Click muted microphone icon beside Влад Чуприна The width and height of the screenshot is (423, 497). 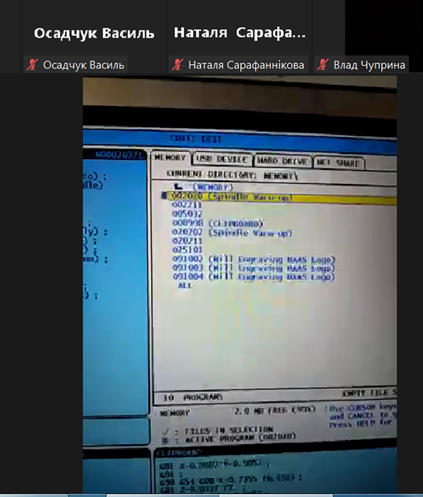click(x=323, y=65)
